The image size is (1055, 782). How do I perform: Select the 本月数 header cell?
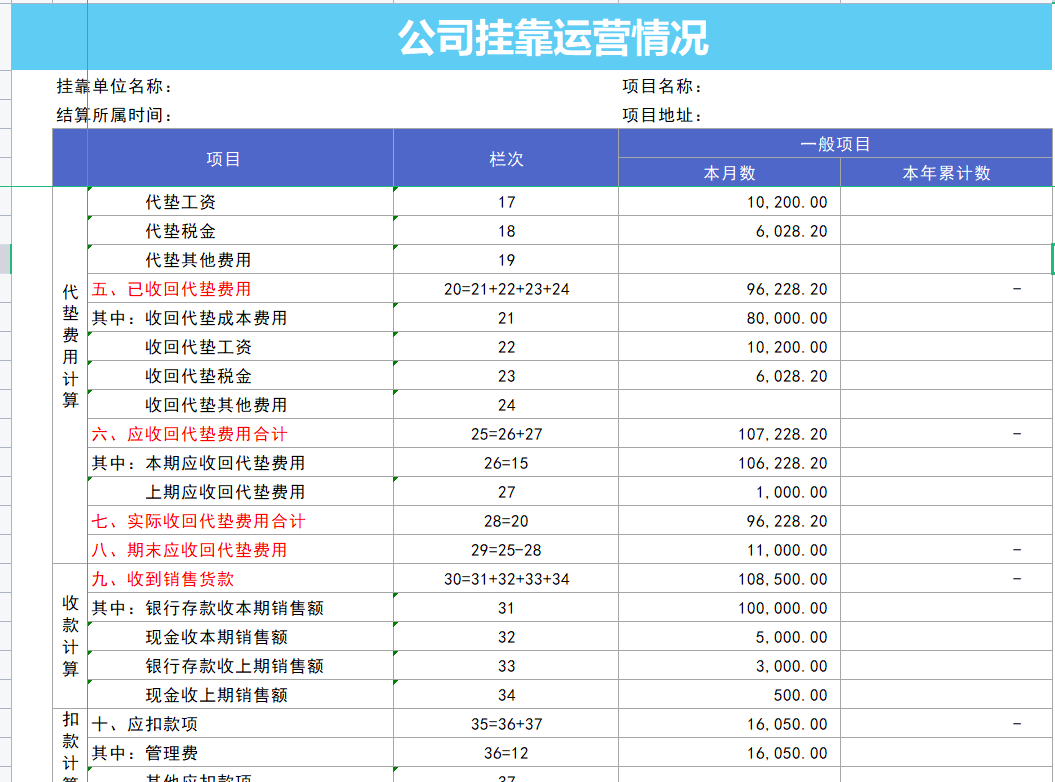tap(729, 170)
